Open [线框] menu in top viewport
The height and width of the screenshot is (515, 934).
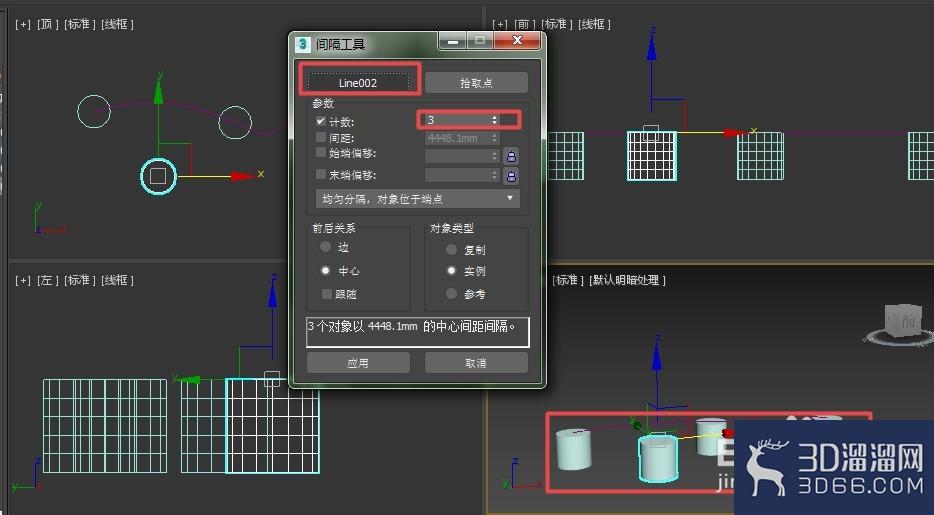[117, 24]
